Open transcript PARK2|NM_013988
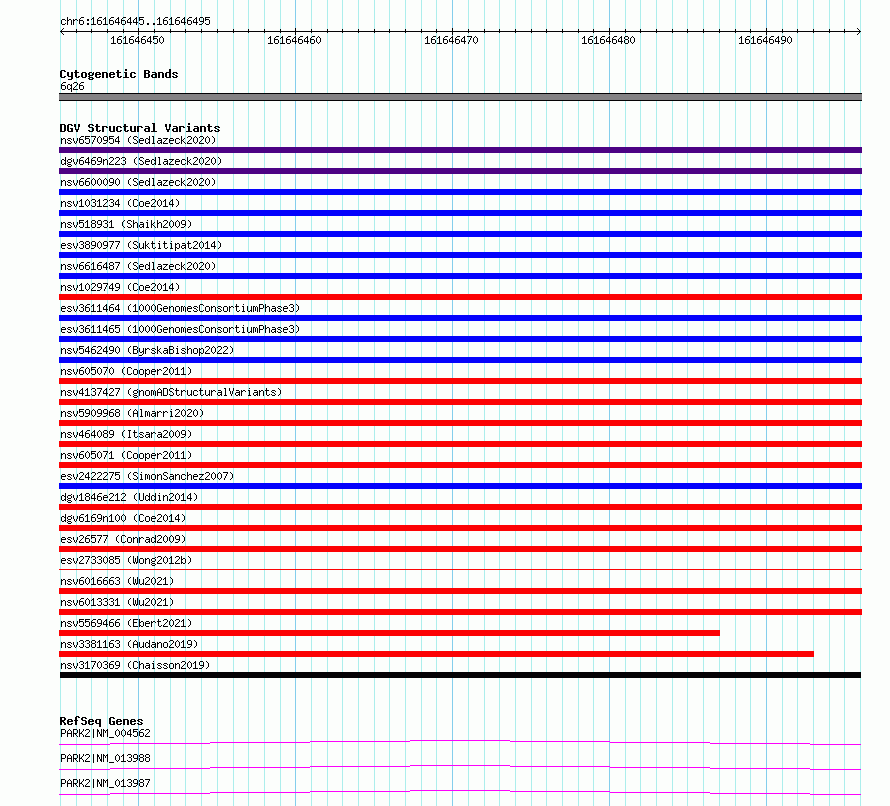This screenshot has height=806, width=890. (105, 758)
